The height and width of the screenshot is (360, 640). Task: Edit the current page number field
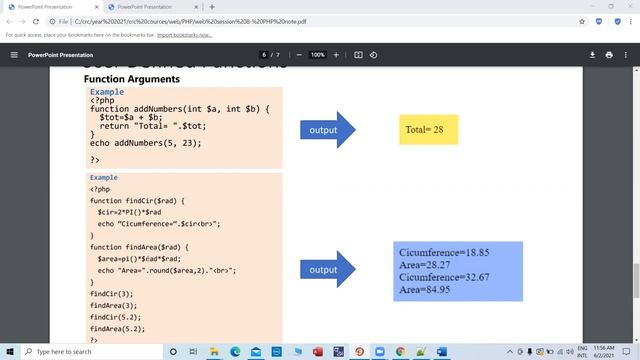tap(264, 55)
